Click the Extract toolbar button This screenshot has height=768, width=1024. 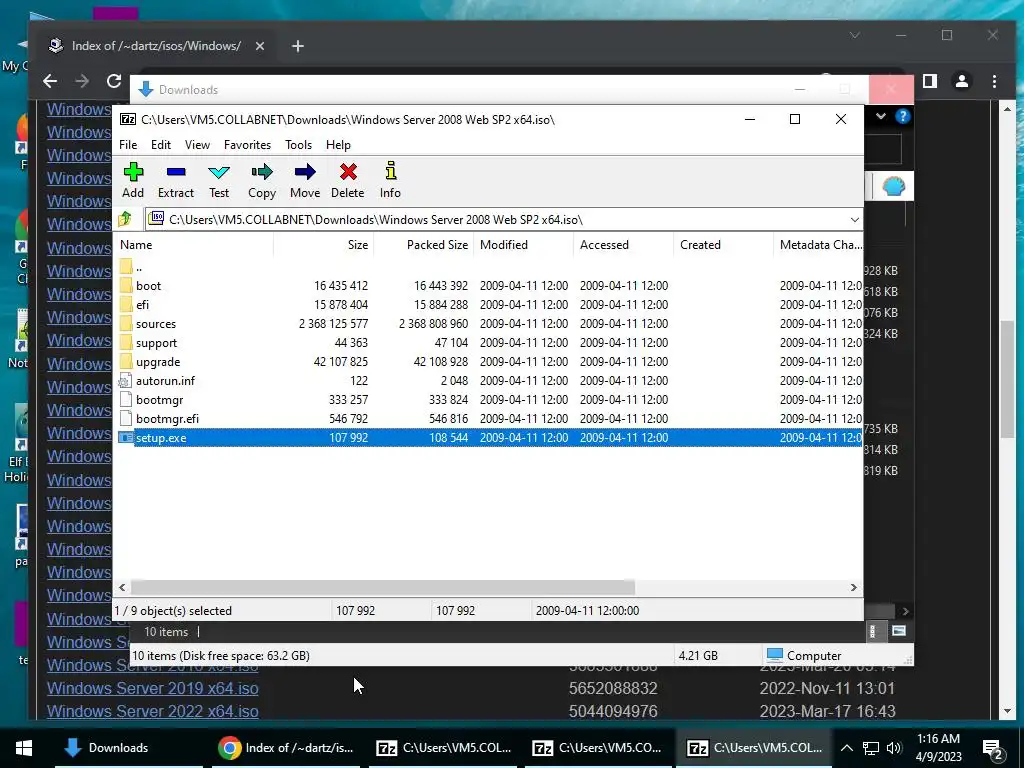(176, 180)
